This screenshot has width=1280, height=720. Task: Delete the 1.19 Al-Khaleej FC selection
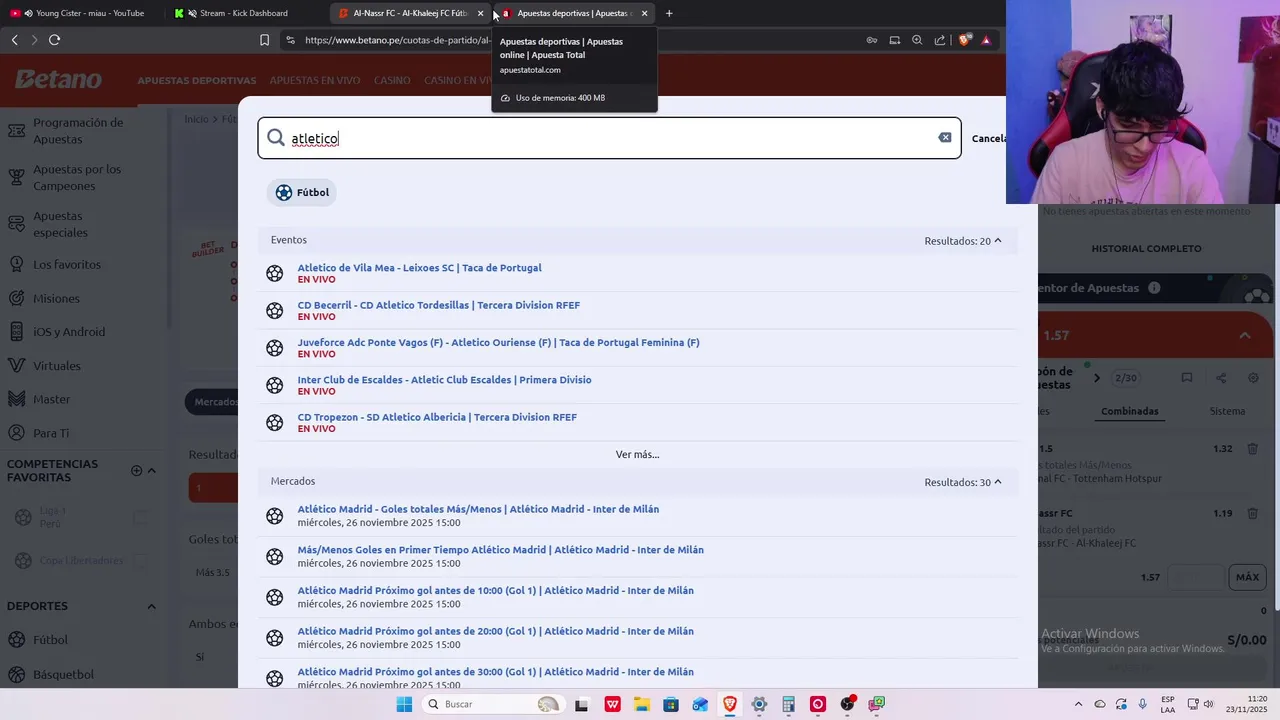1252,513
